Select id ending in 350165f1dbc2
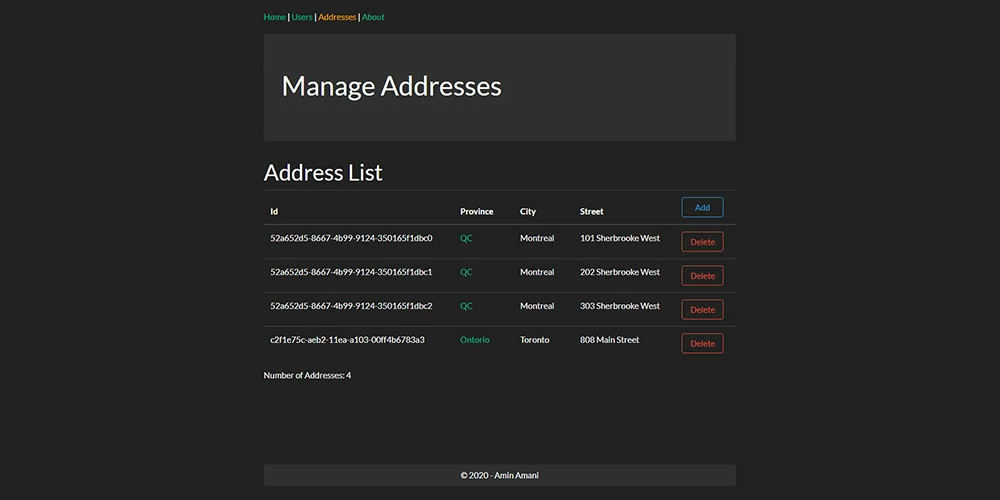Image resolution: width=1000 pixels, height=500 pixels. (351, 306)
